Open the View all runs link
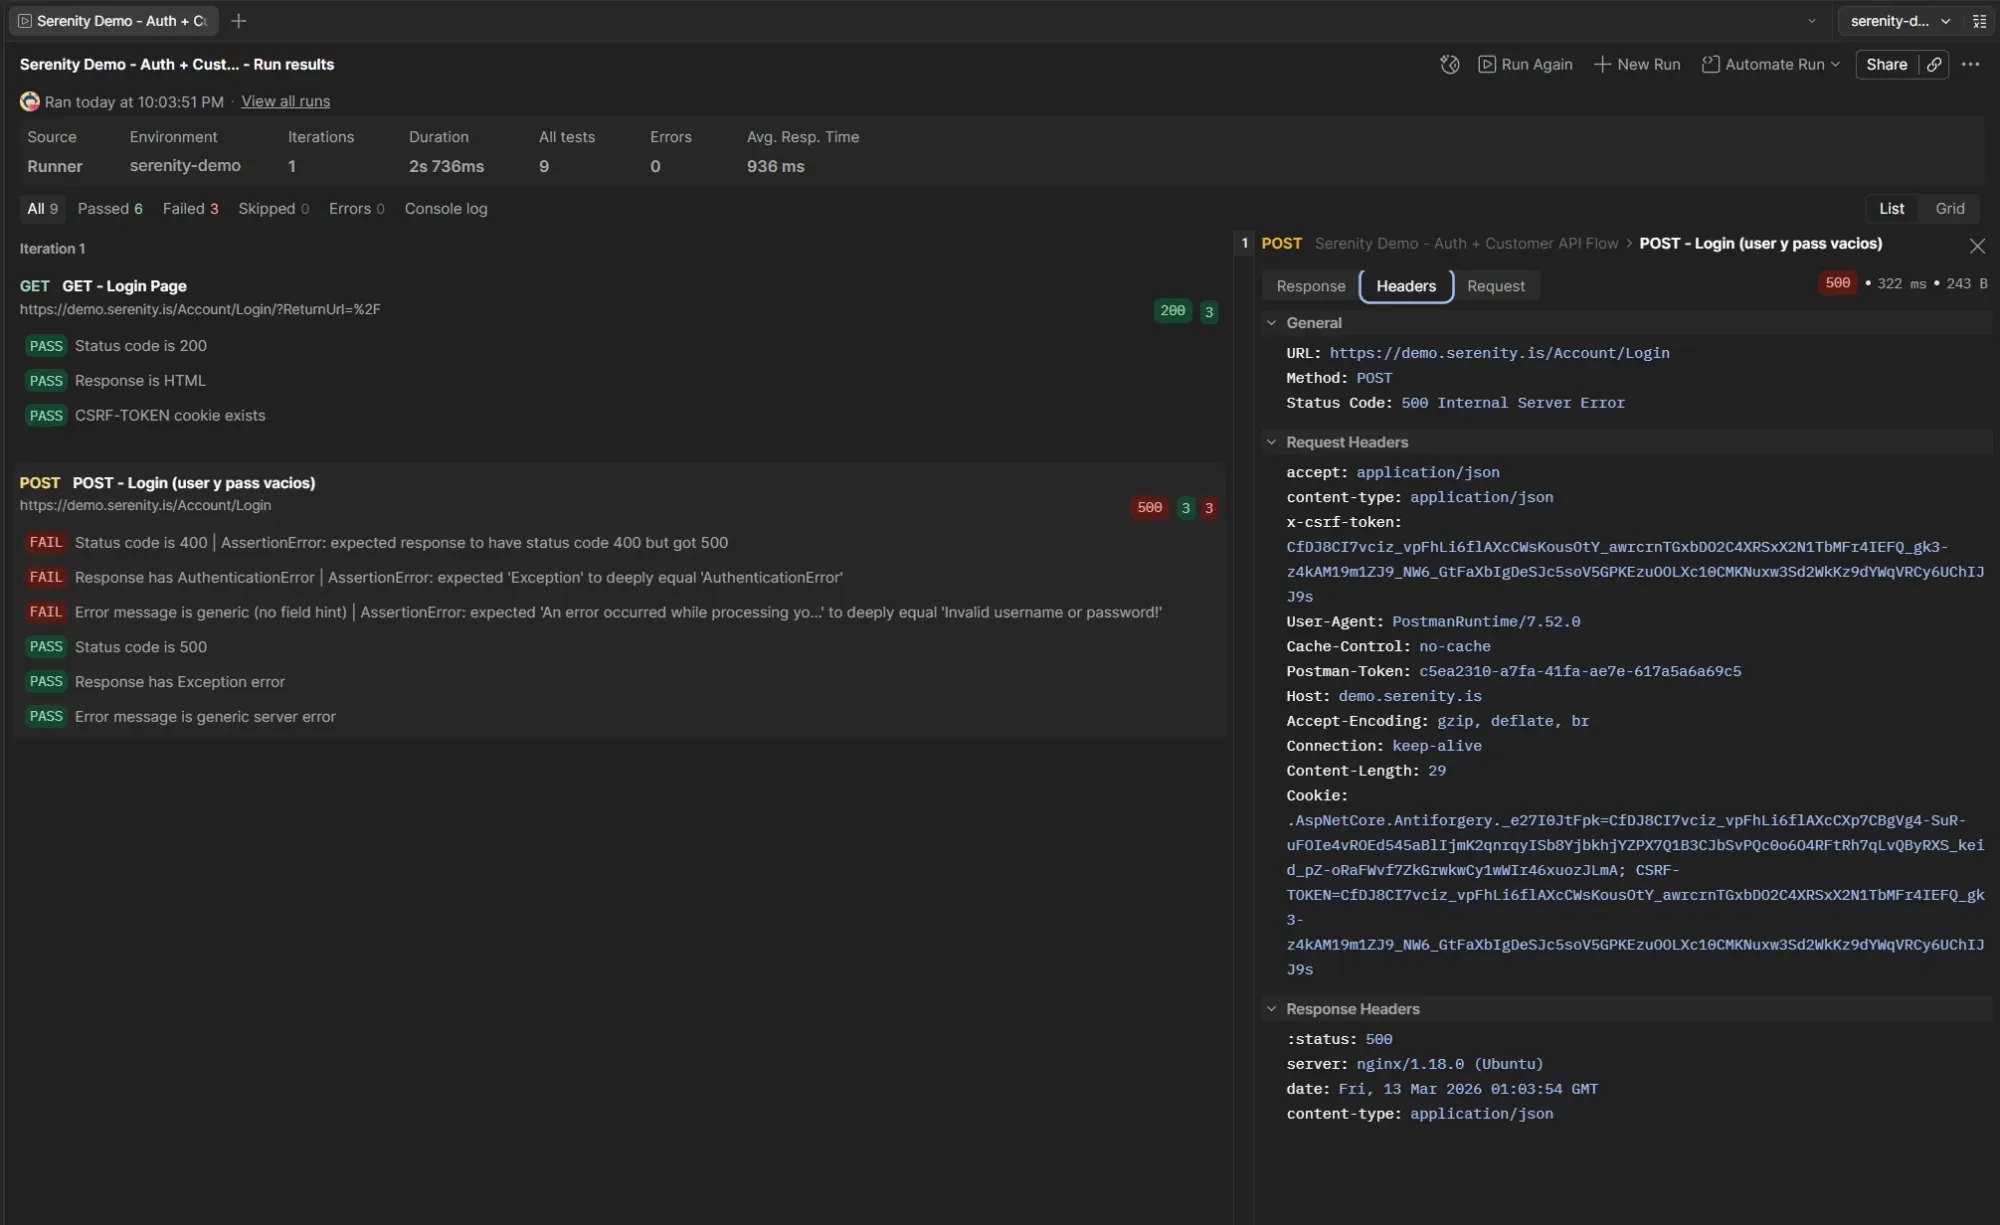2000x1225 pixels. pos(285,101)
